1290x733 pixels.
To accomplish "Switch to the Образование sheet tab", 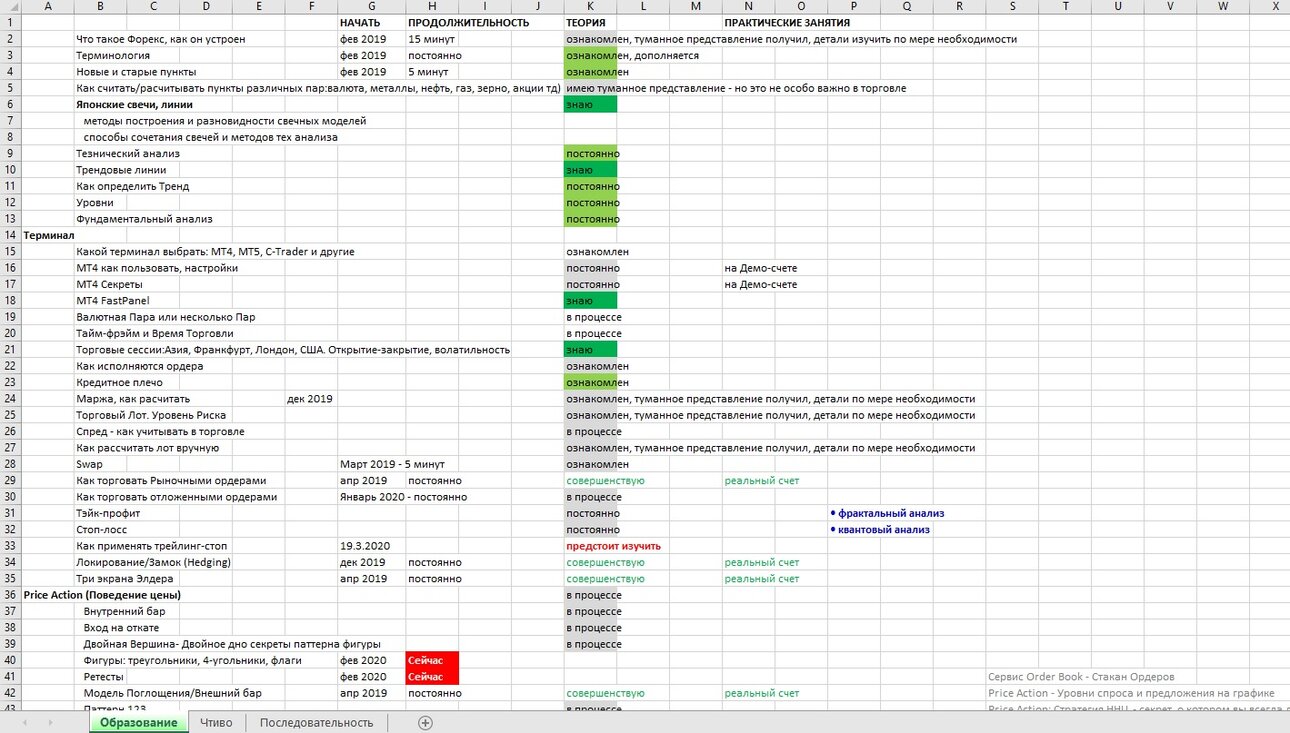I will (139, 723).
